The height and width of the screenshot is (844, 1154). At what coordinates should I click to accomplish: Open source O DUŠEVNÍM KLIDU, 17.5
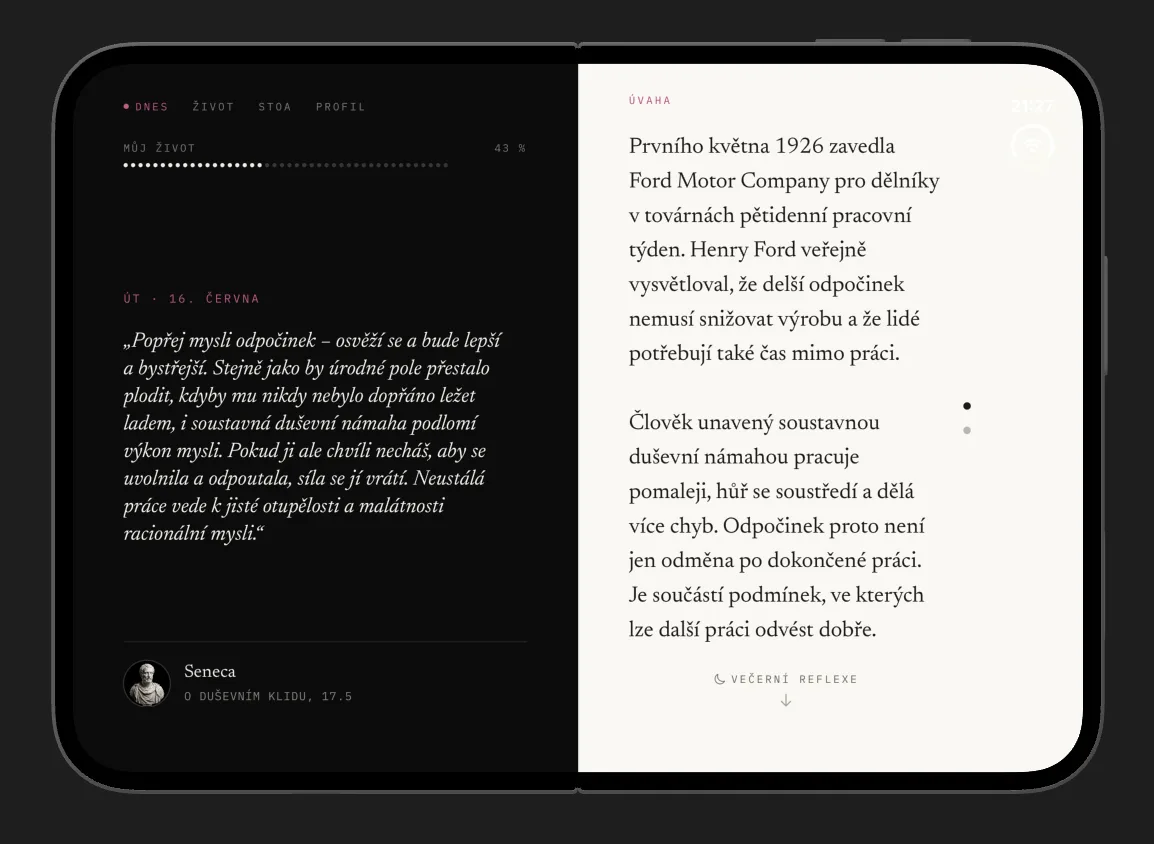[268, 696]
